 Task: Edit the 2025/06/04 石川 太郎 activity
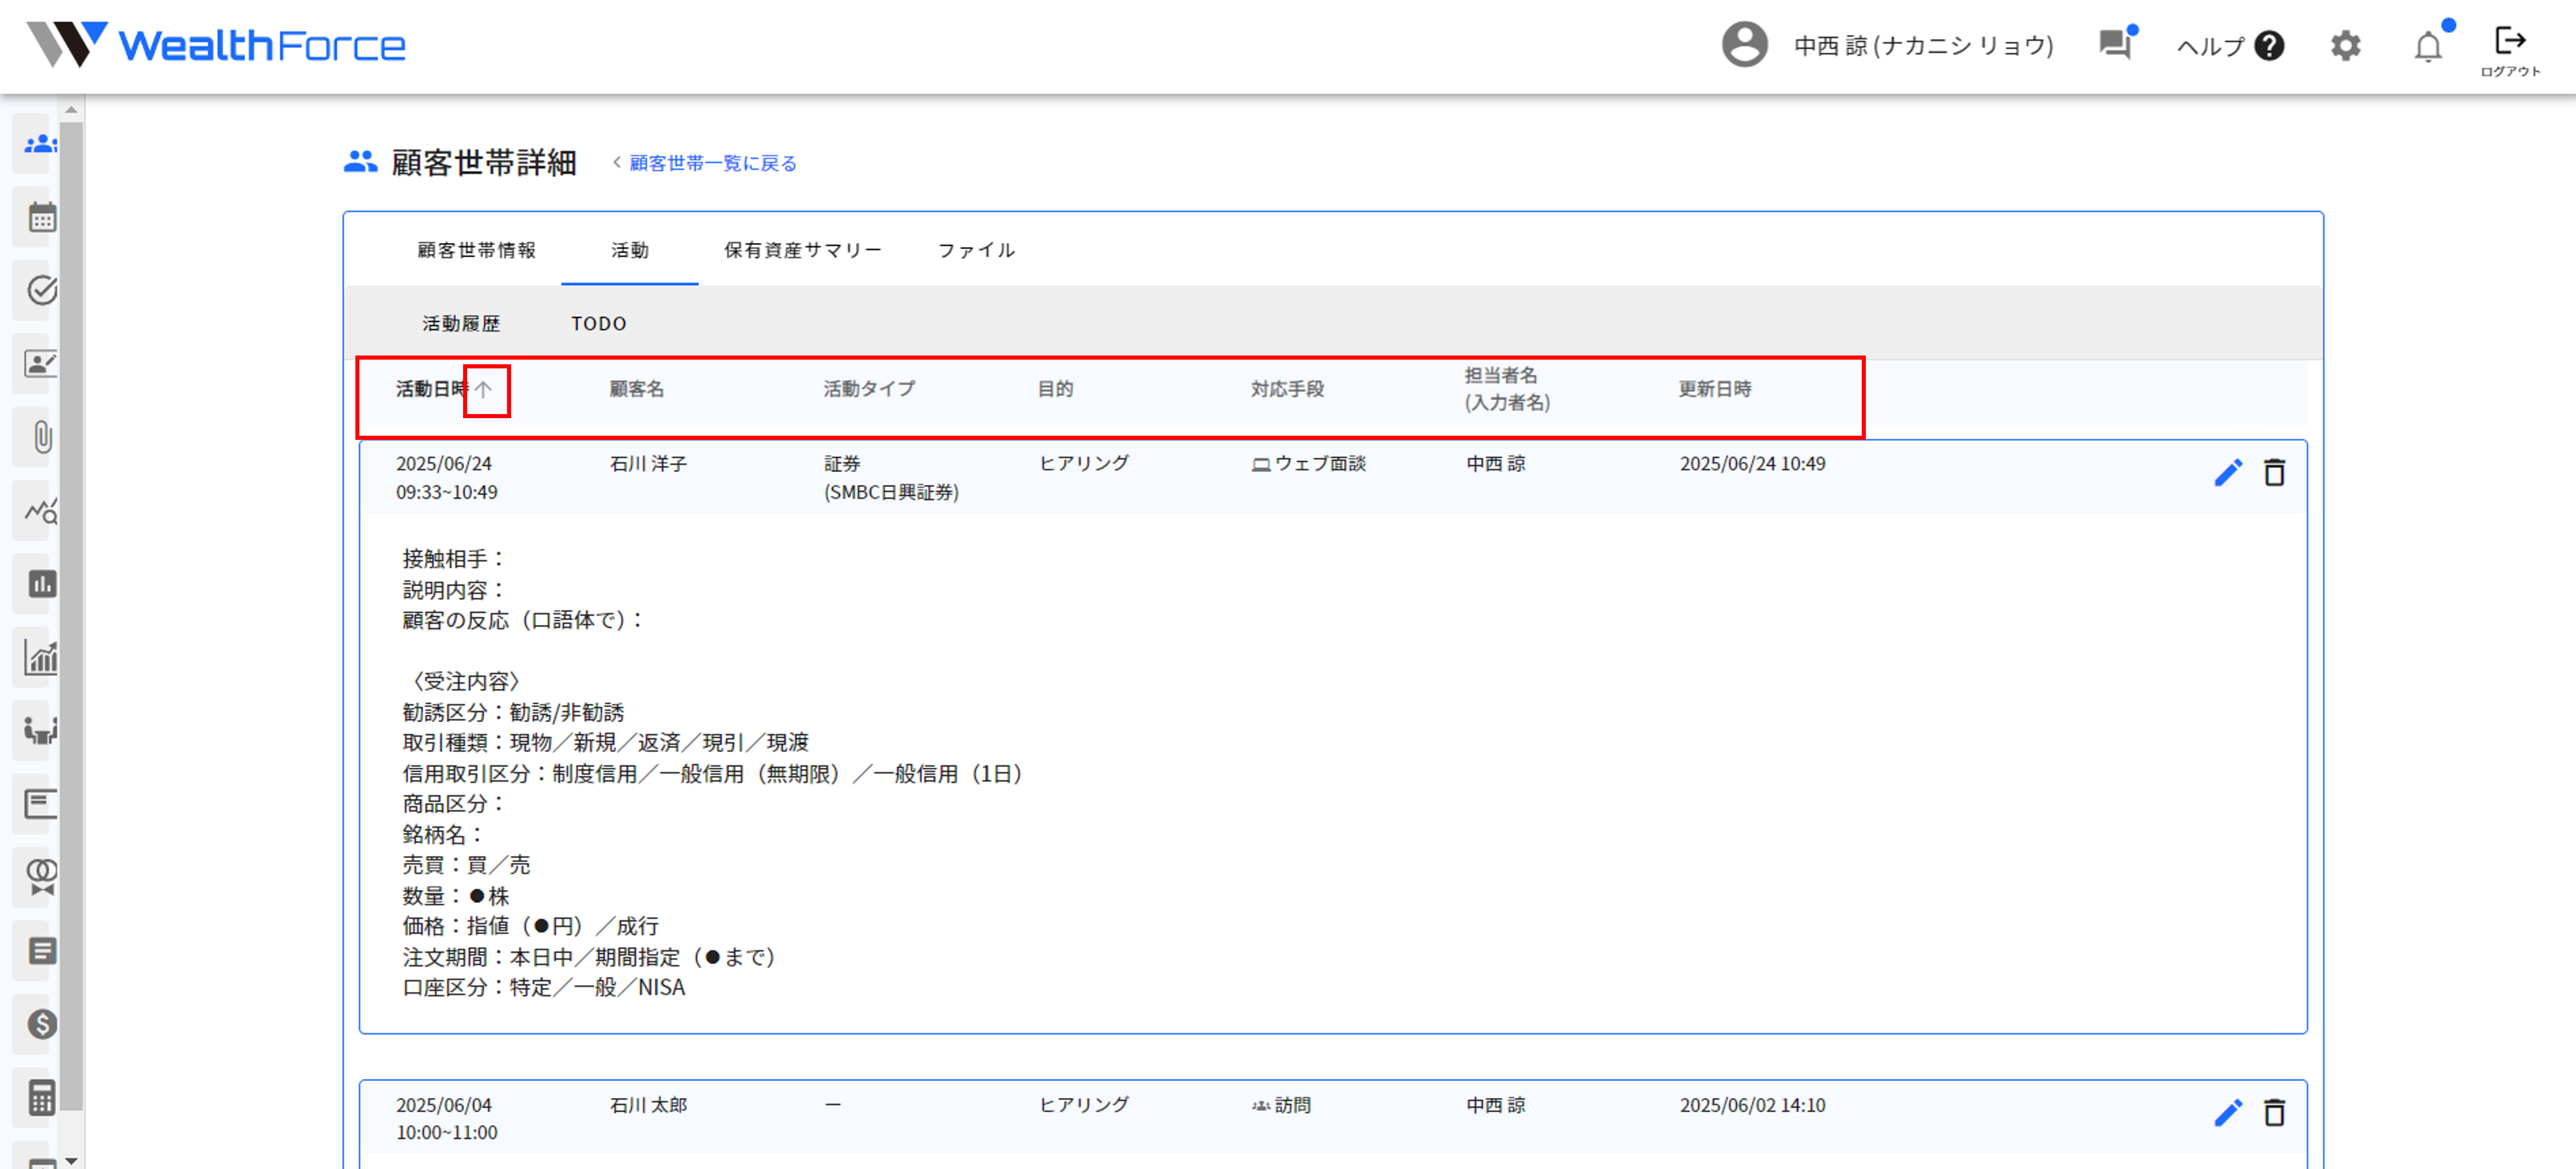pos(2228,1113)
